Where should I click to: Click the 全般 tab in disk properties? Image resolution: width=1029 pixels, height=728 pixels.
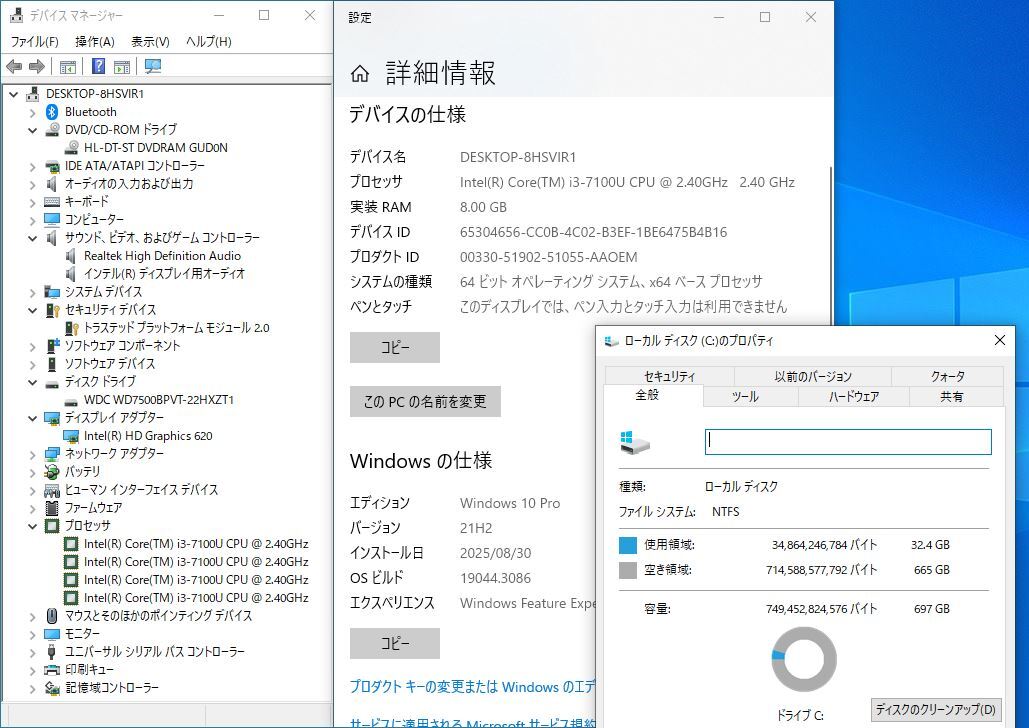646,395
